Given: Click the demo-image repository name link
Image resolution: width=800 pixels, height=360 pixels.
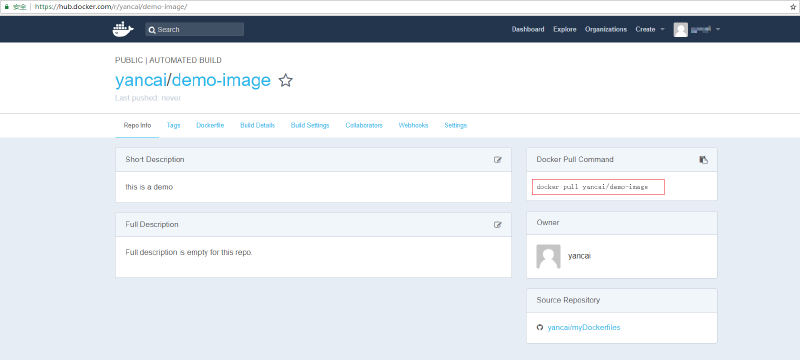Looking at the screenshot, I should 221,81.
